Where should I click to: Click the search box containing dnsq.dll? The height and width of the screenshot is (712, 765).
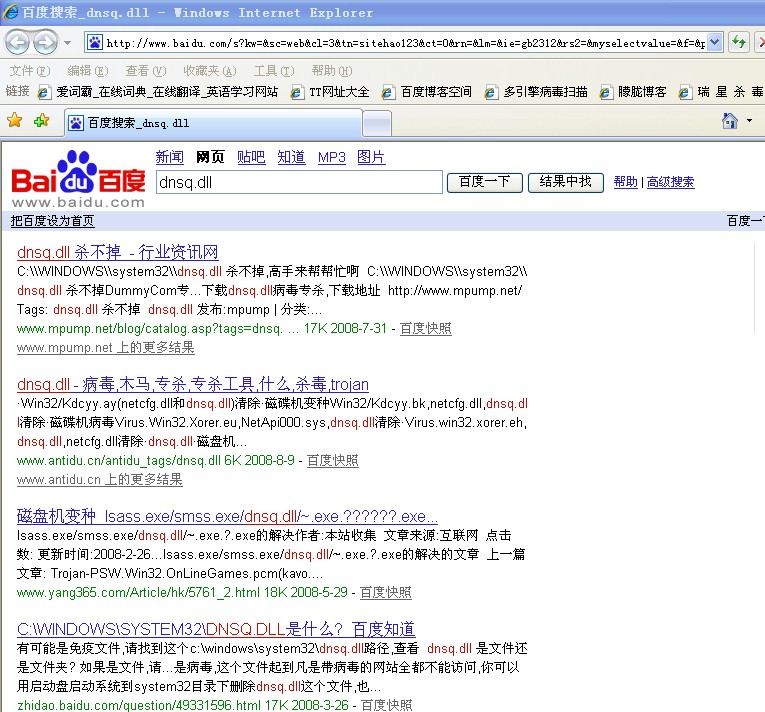point(299,182)
